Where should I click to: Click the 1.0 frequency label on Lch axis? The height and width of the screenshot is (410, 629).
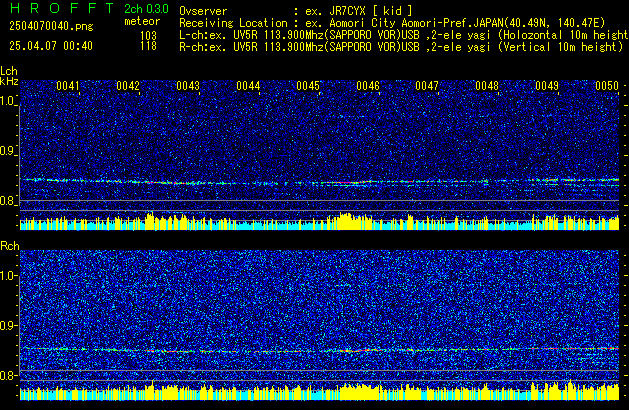8,101
